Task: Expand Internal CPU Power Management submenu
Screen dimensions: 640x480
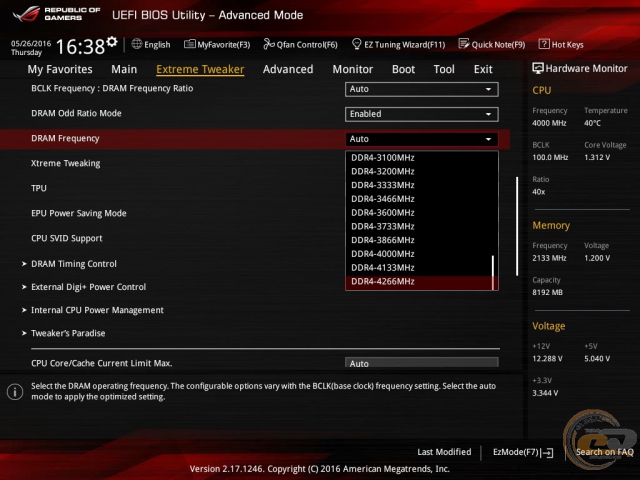Action: pos(93,310)
